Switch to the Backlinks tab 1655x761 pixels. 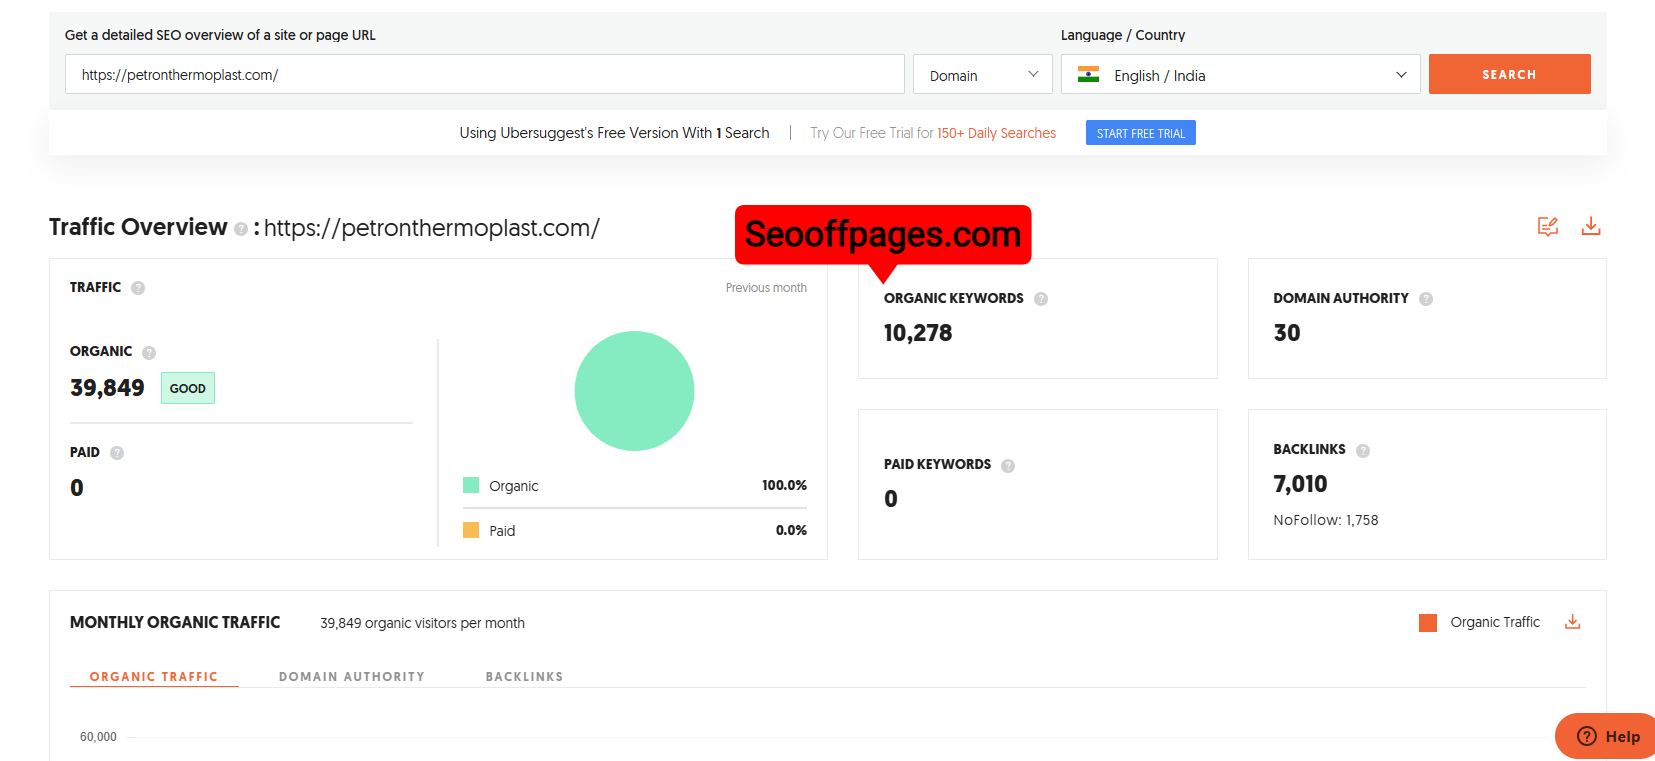pos(524,677)
